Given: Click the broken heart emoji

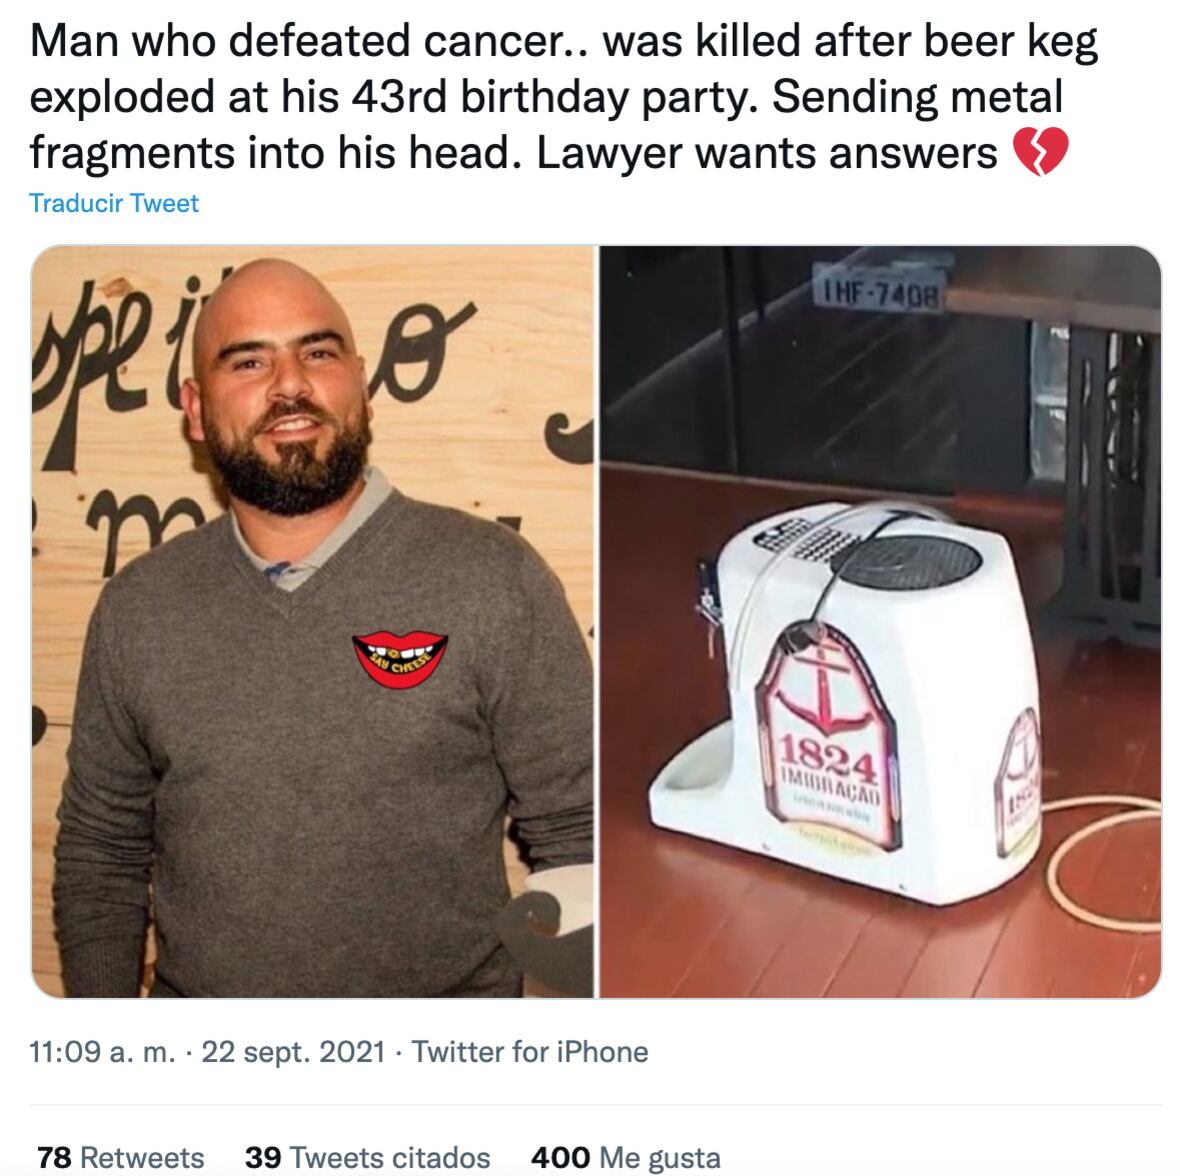Looking at the screenshot, I should click(x=1041, y=152).
